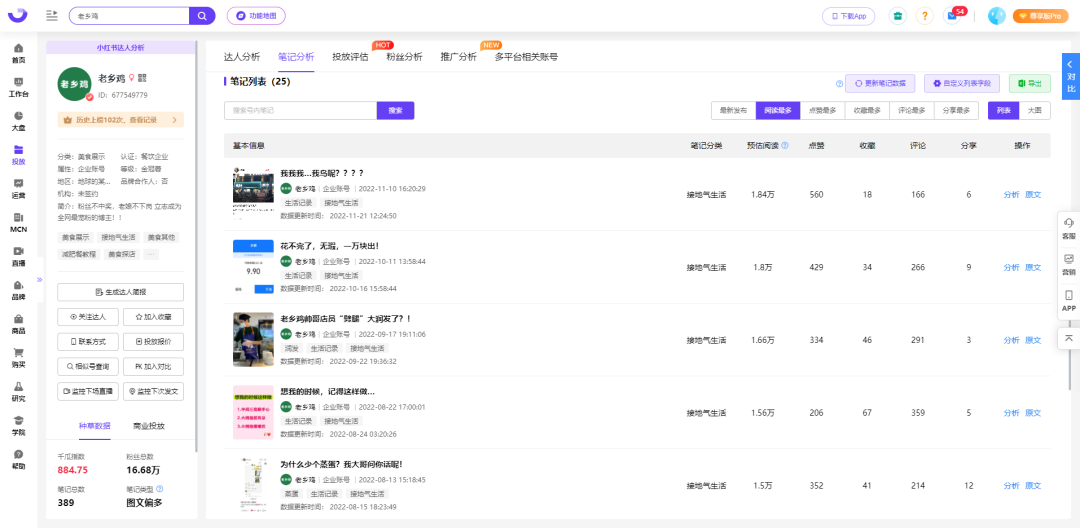
Task: Open the 营销 floating panel icon
Action: (1069, 264)
